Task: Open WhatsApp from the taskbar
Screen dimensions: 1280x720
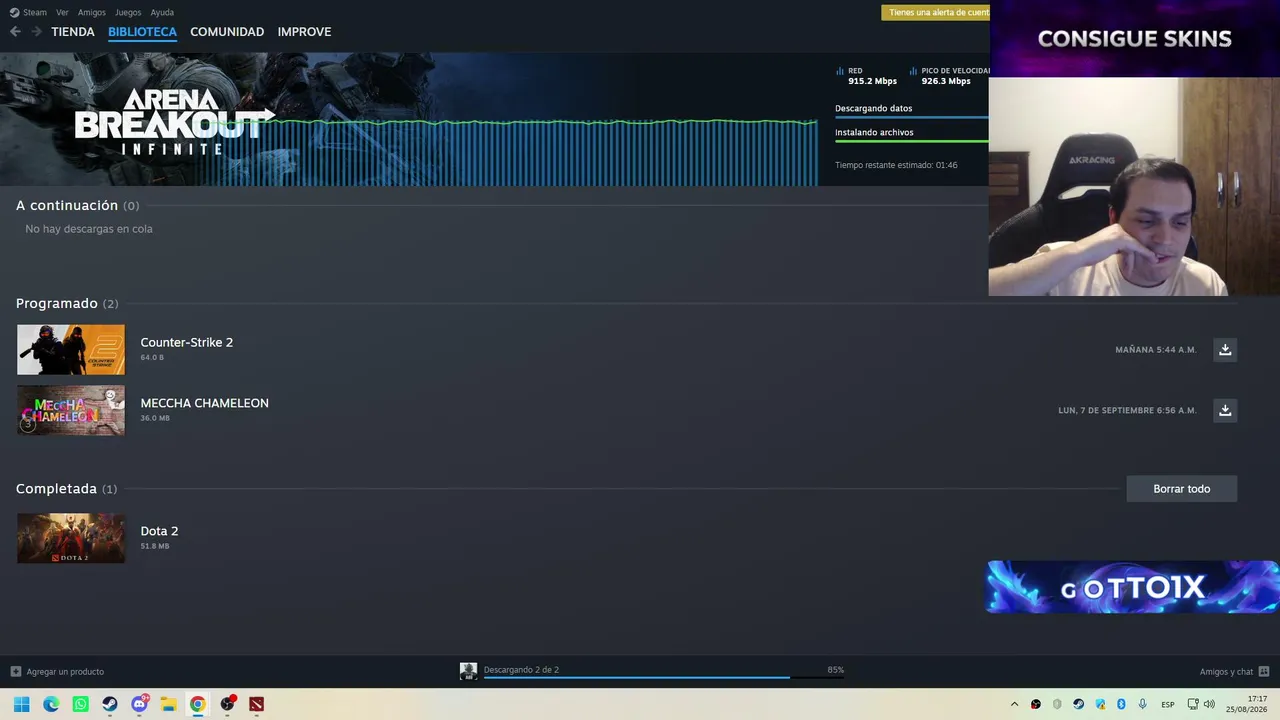Action: point(81,704)
